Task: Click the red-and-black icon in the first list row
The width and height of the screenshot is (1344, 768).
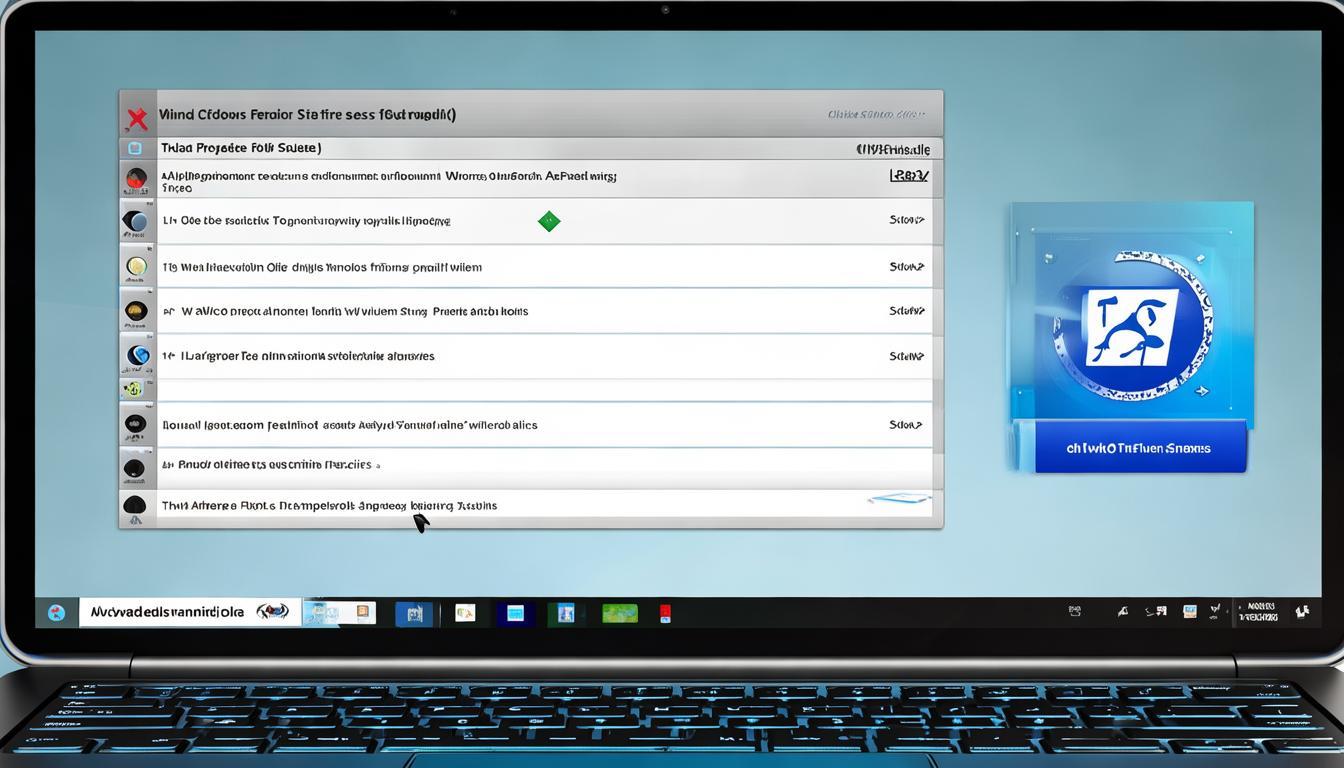Action: click(x=136, y=179)
